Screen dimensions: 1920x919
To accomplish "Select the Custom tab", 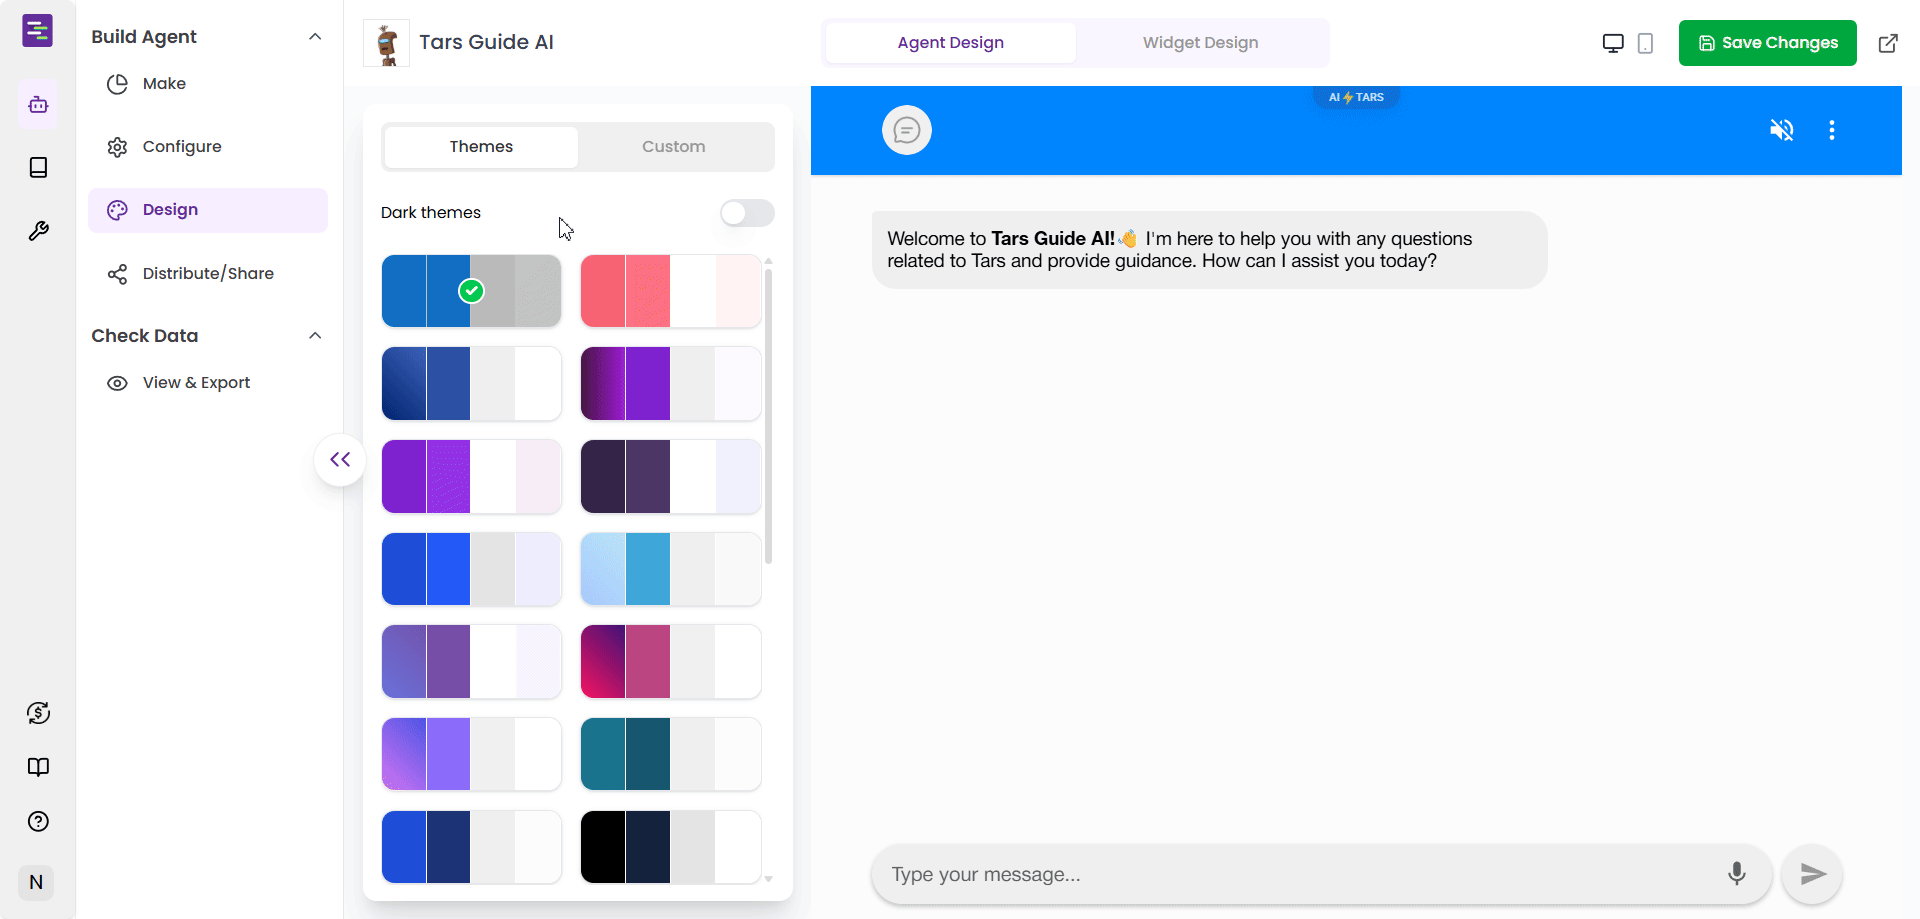I will tap(674, 147).
